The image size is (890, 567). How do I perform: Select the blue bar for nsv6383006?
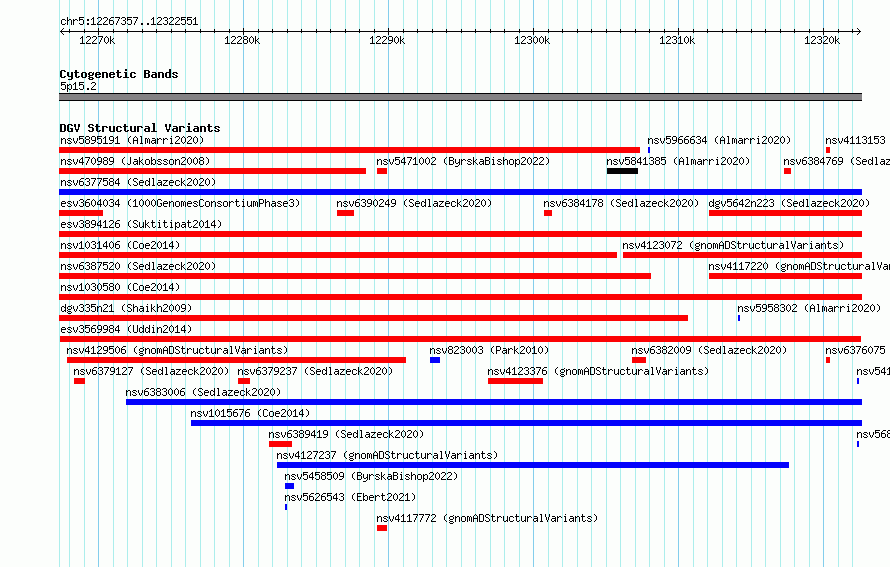point(494,402)
